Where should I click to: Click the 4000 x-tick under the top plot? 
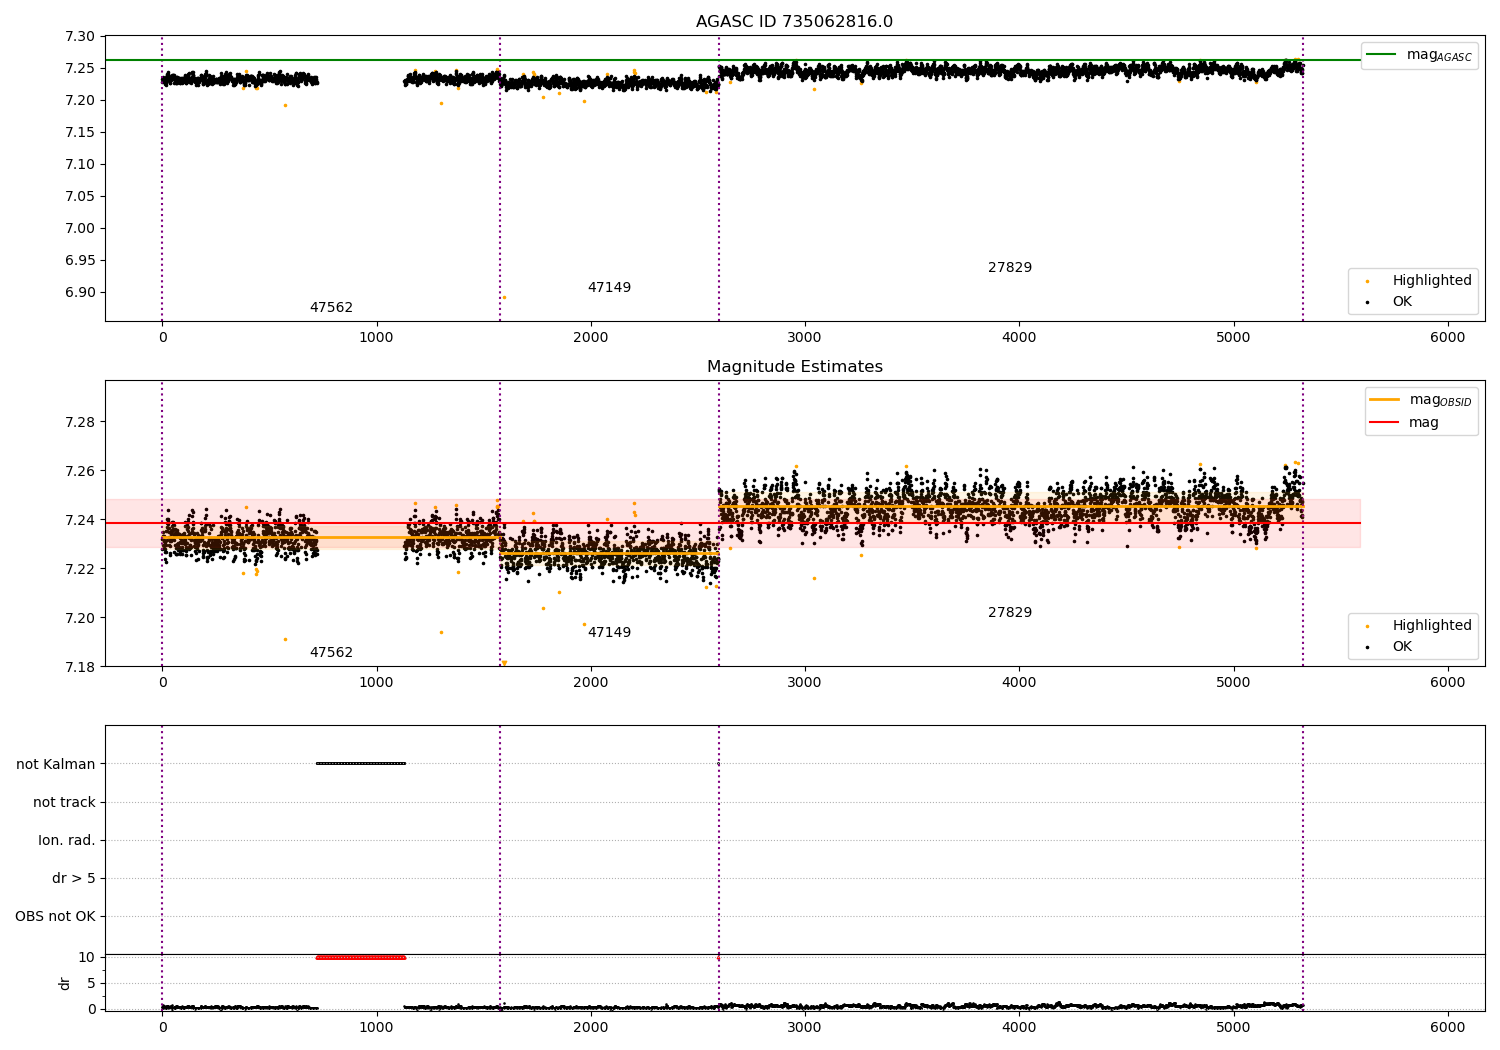click(1019, 337)
